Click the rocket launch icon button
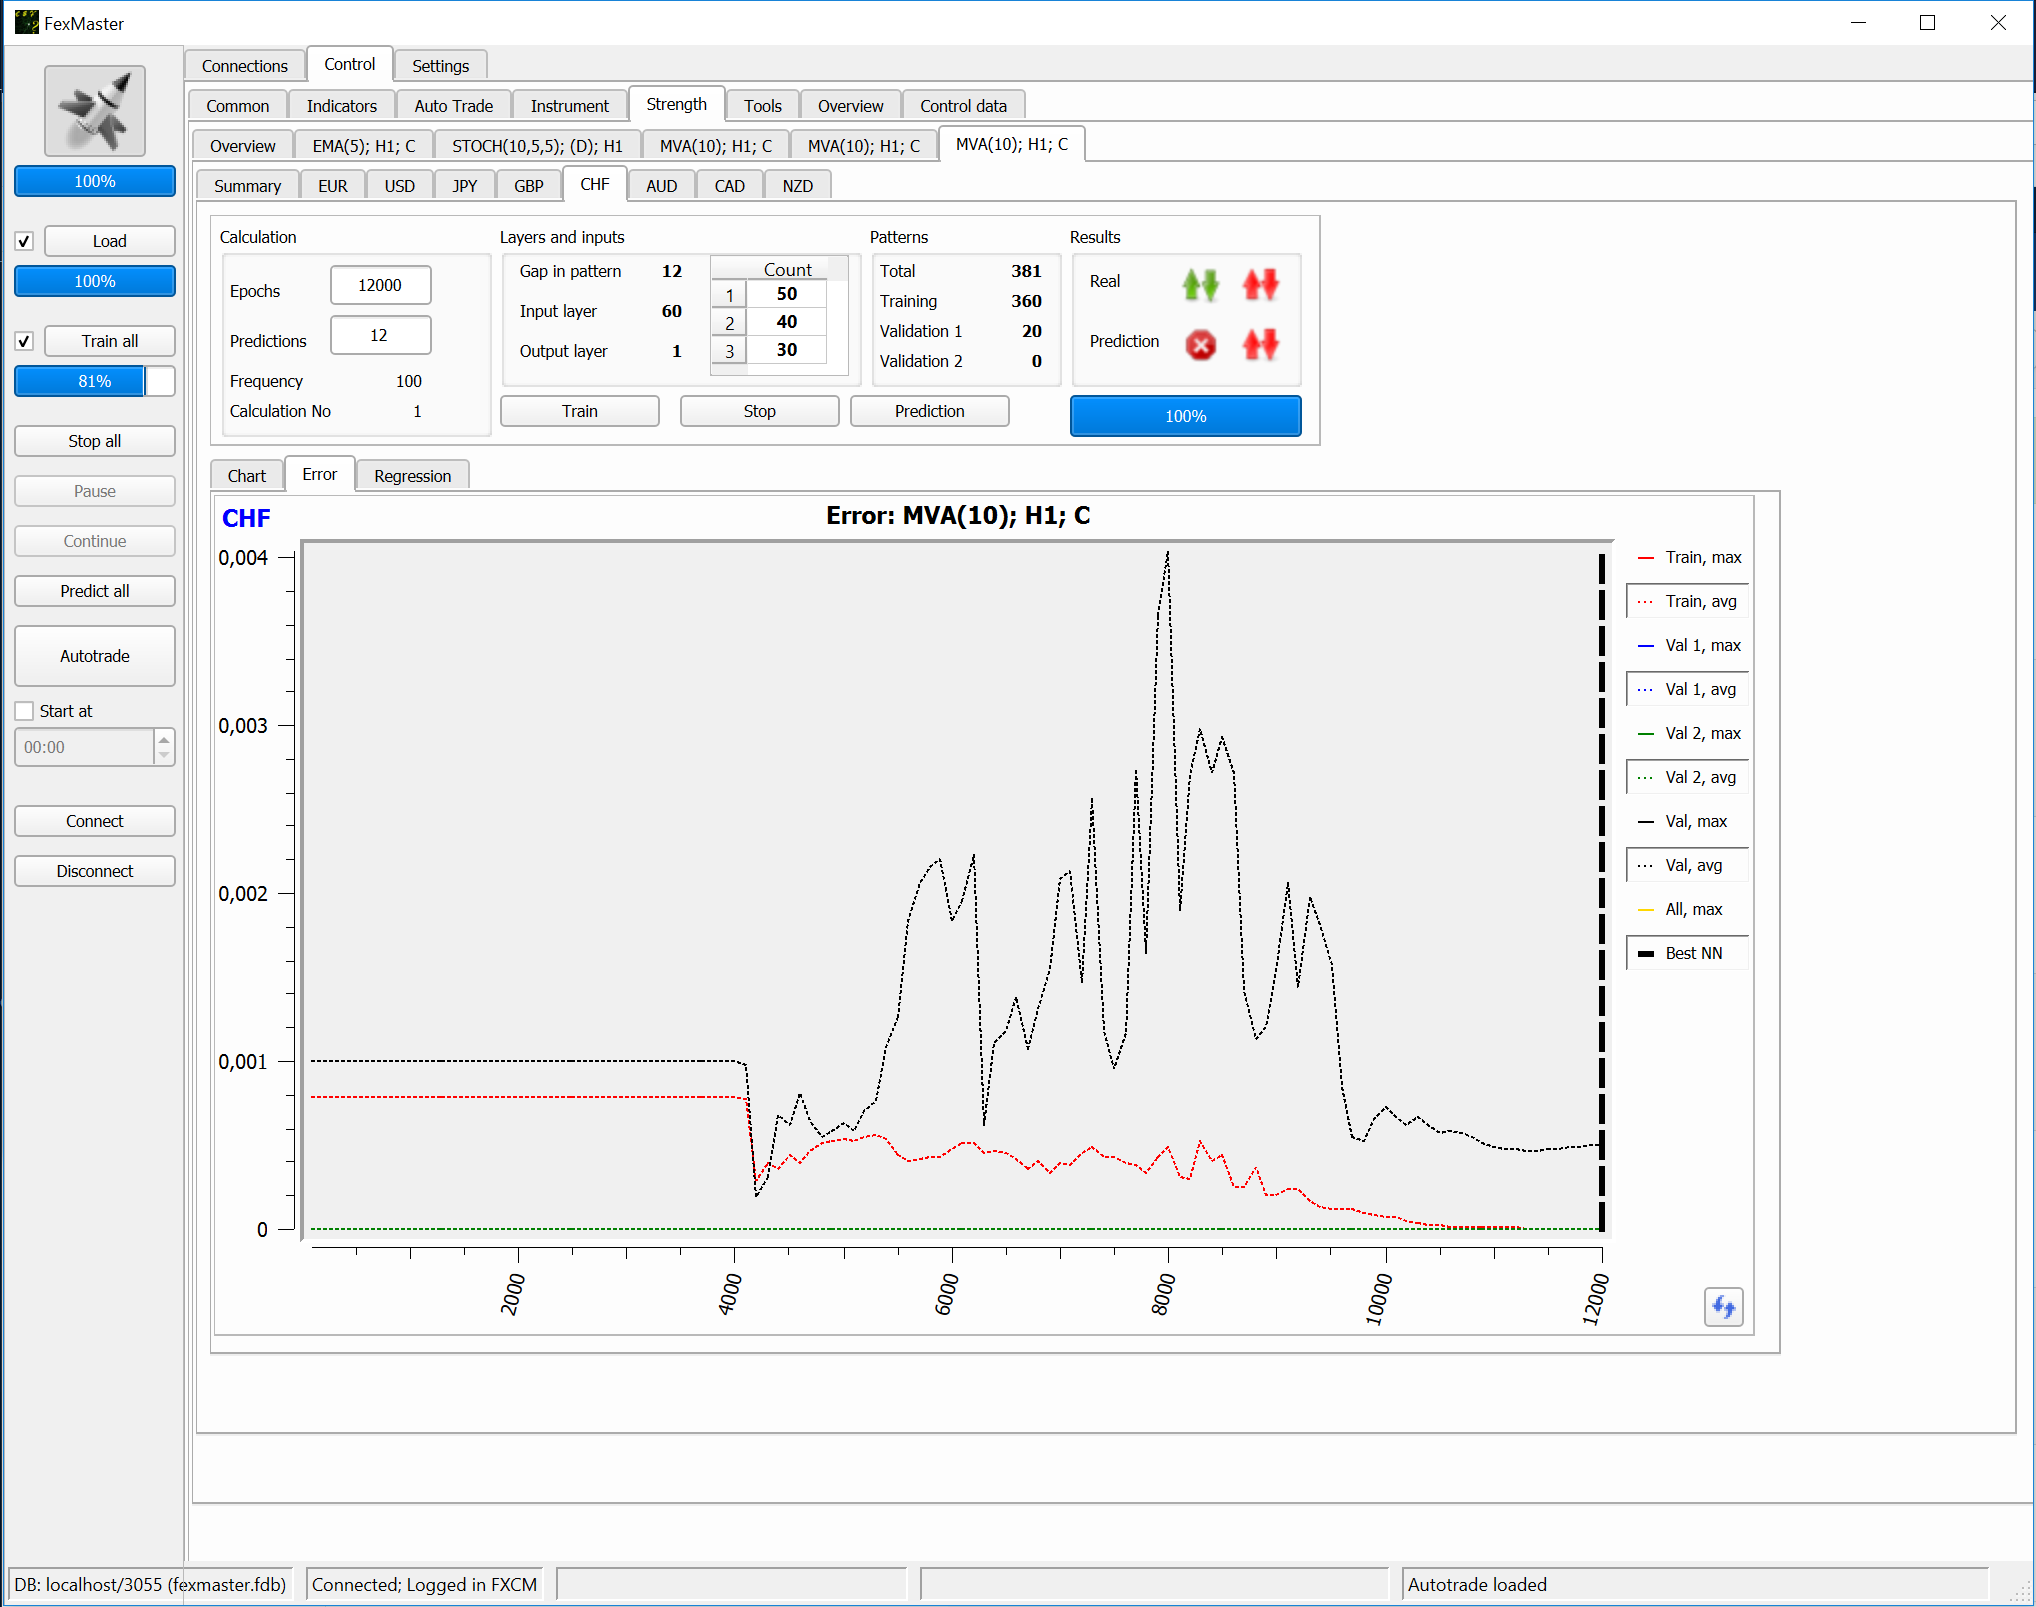The height and width of the screenshot is (1607, 2036). (x=95, y=111)
